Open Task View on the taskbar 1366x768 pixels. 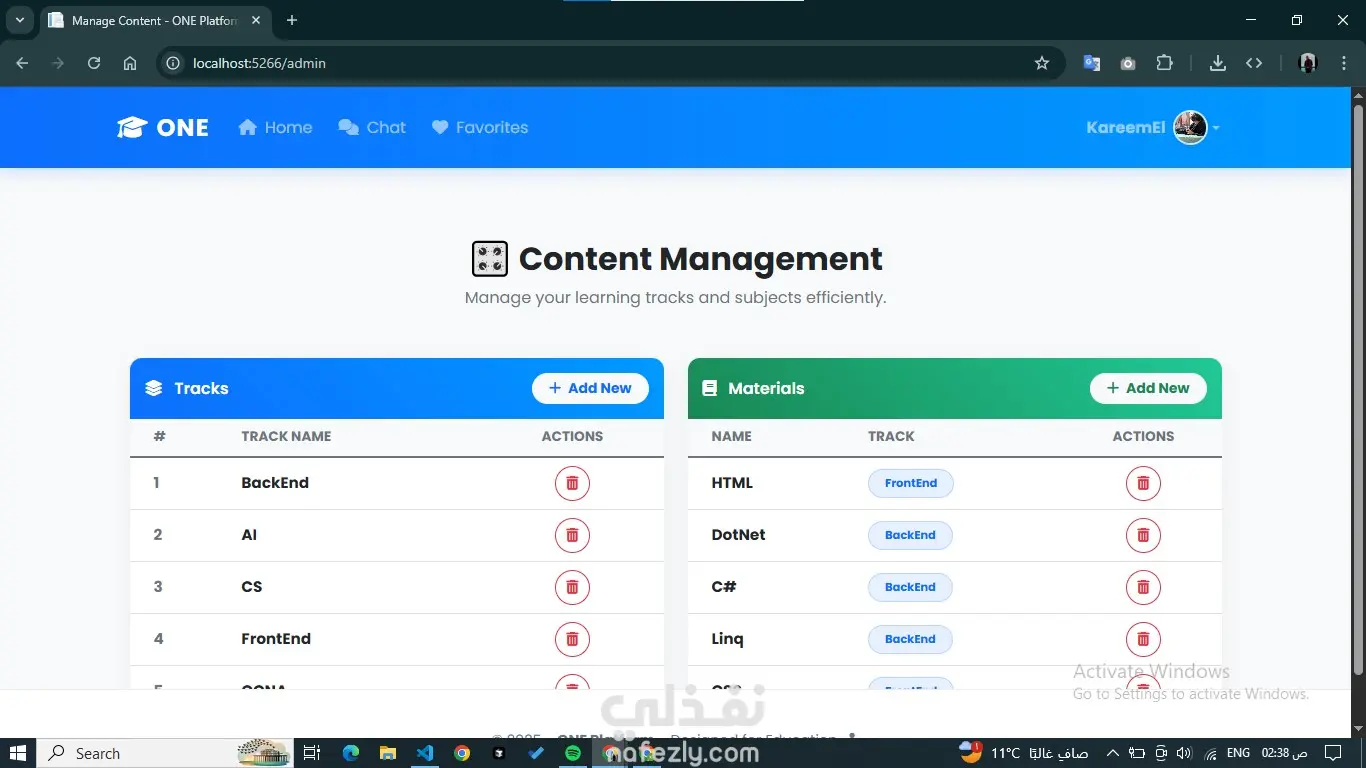(312, 753)
